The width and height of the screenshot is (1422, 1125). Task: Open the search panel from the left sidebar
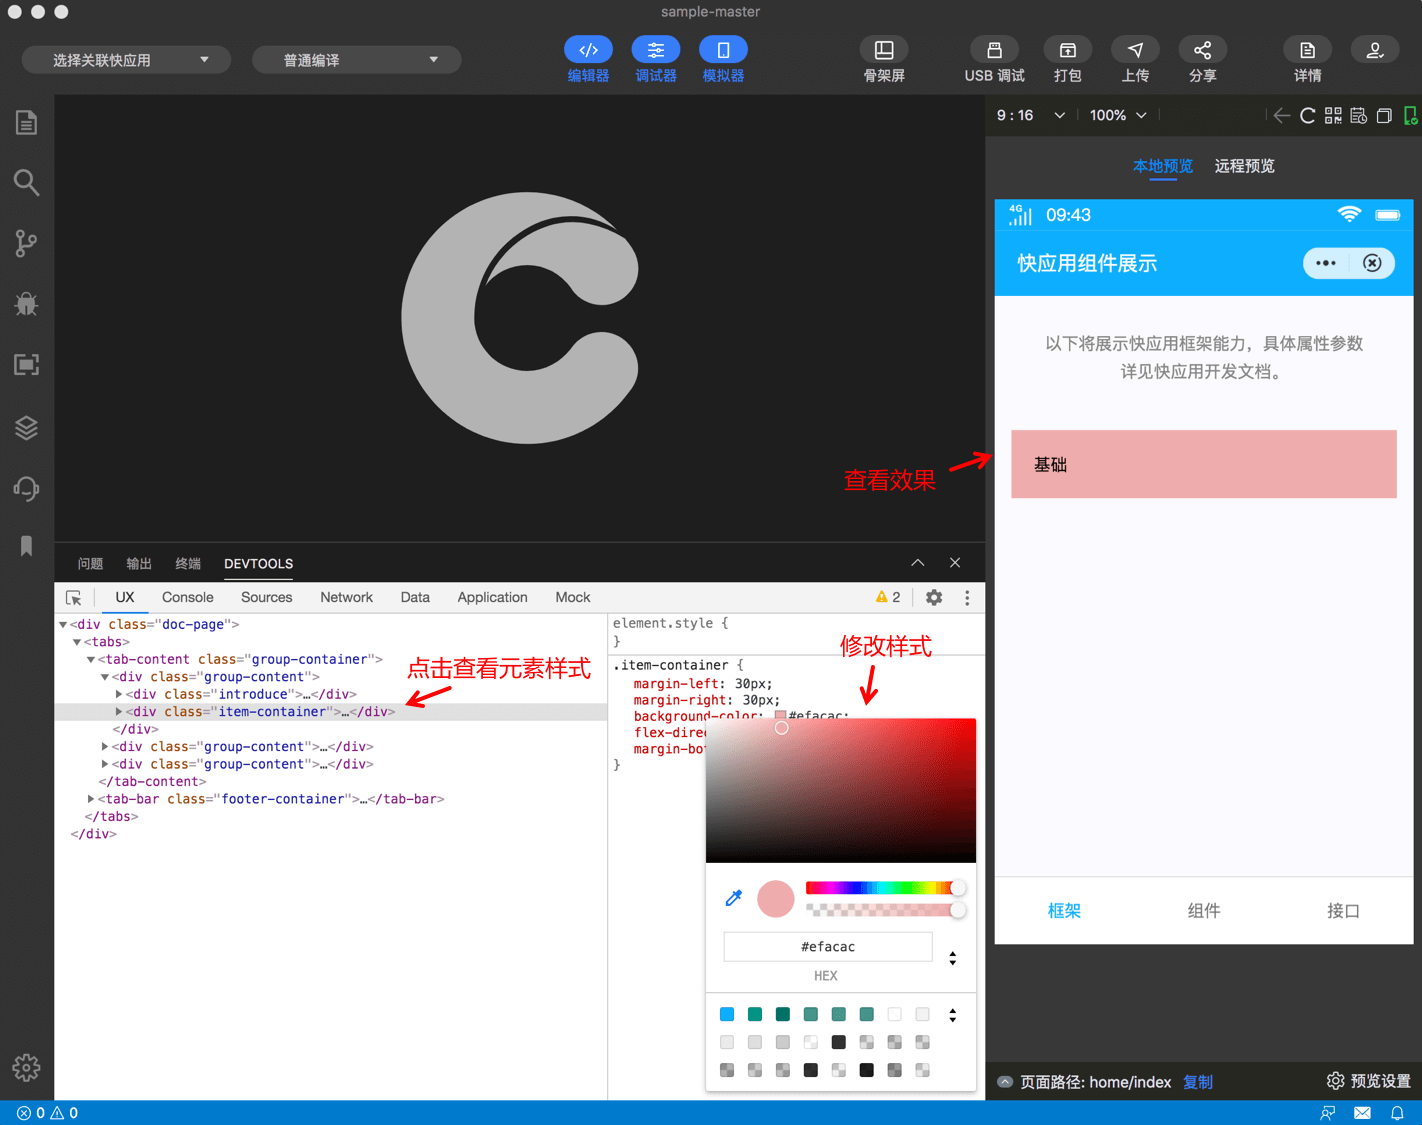26,182
